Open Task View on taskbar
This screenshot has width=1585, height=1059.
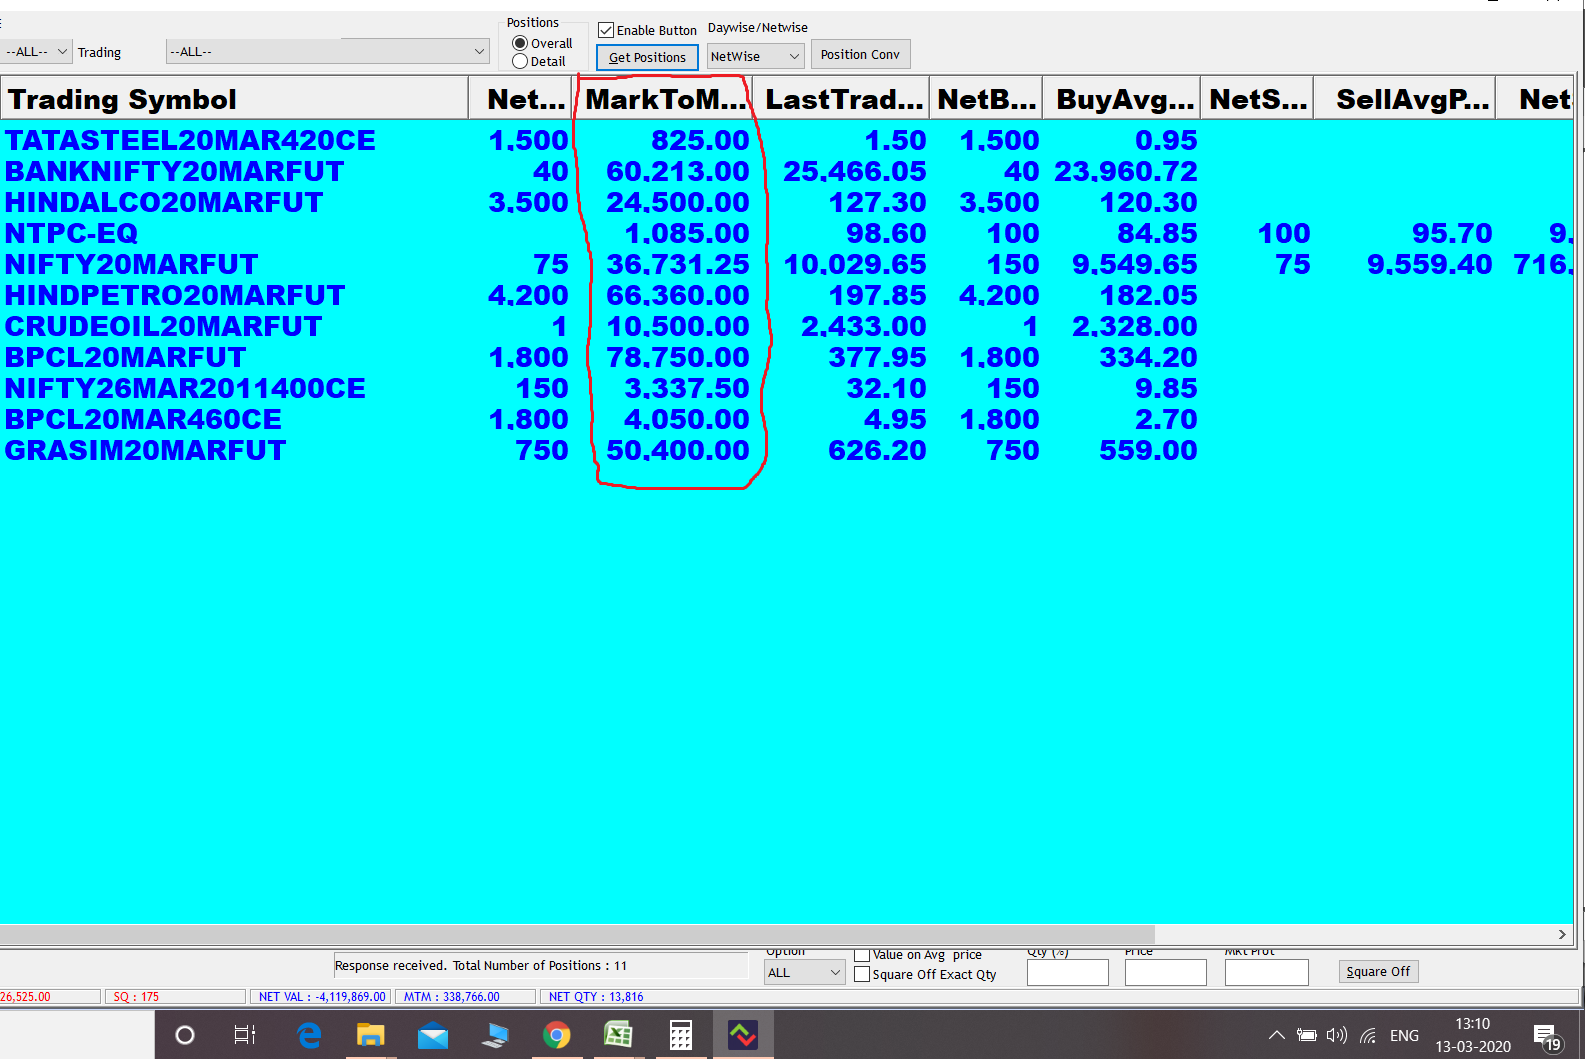(x=245, y=1035)
